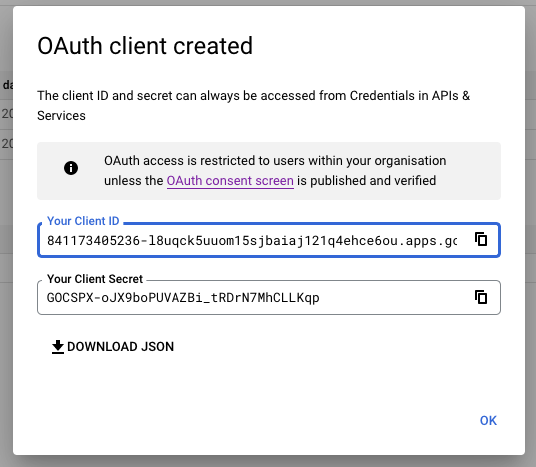Click the "Your Client ID" field label

tap(83, 221)
